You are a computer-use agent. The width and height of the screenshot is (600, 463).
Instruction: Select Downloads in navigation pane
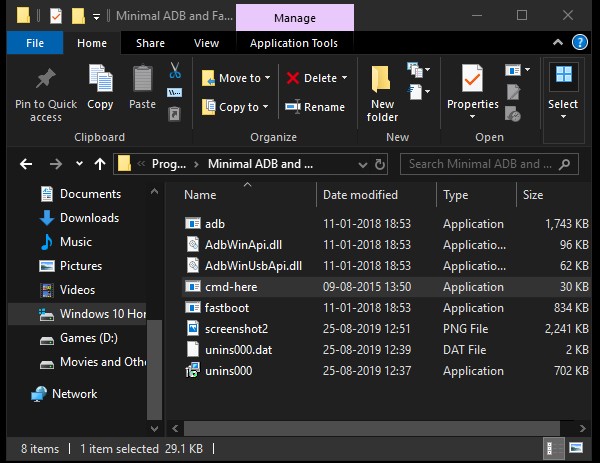click(x=80, y=218)
